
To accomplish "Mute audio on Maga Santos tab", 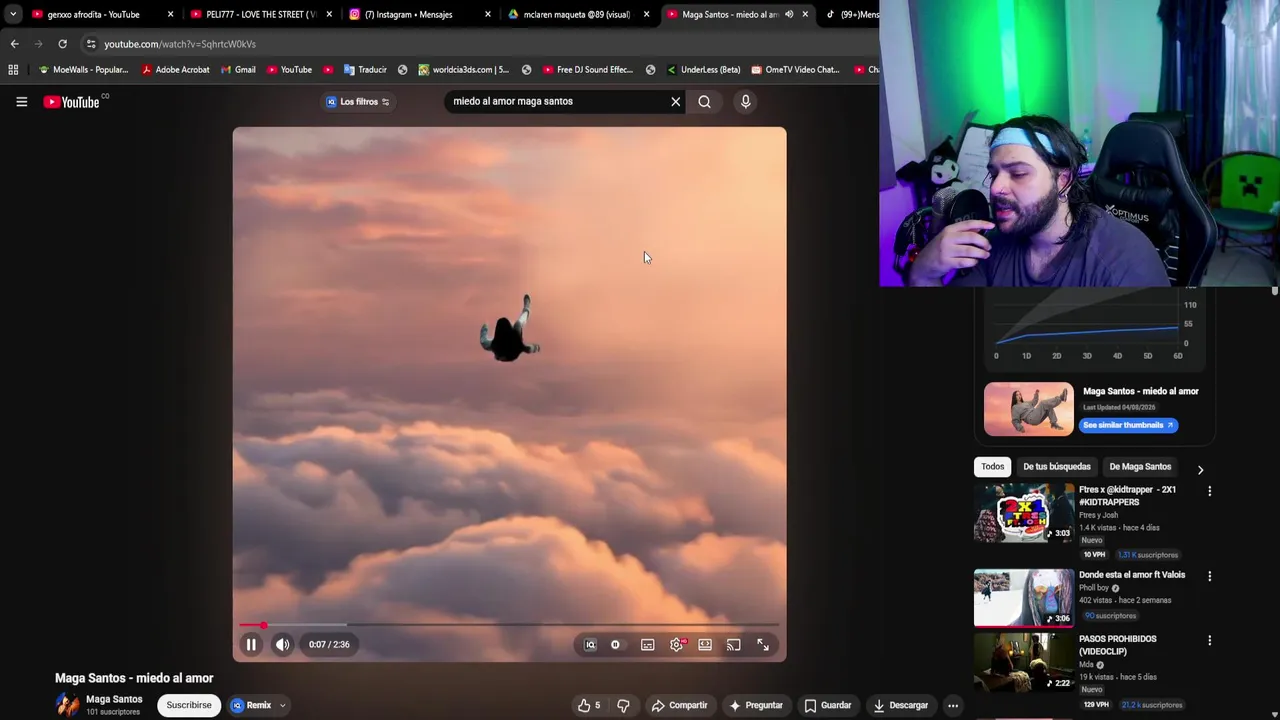I will click(x=789, y=14).
